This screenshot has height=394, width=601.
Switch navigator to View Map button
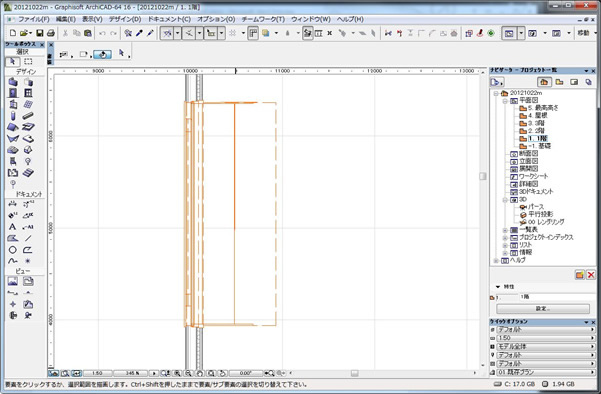[x=560, y=82]
